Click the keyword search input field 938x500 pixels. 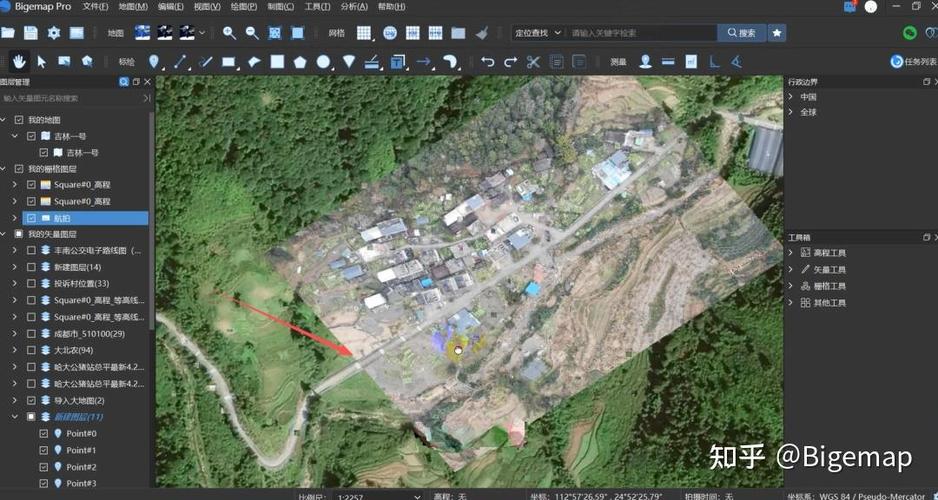pos(641,33)
